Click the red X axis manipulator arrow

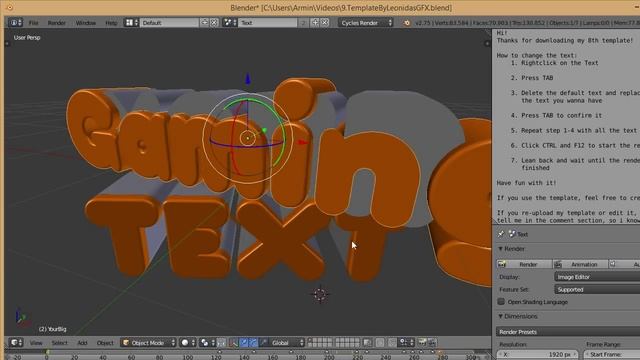[x=303, y=142]
